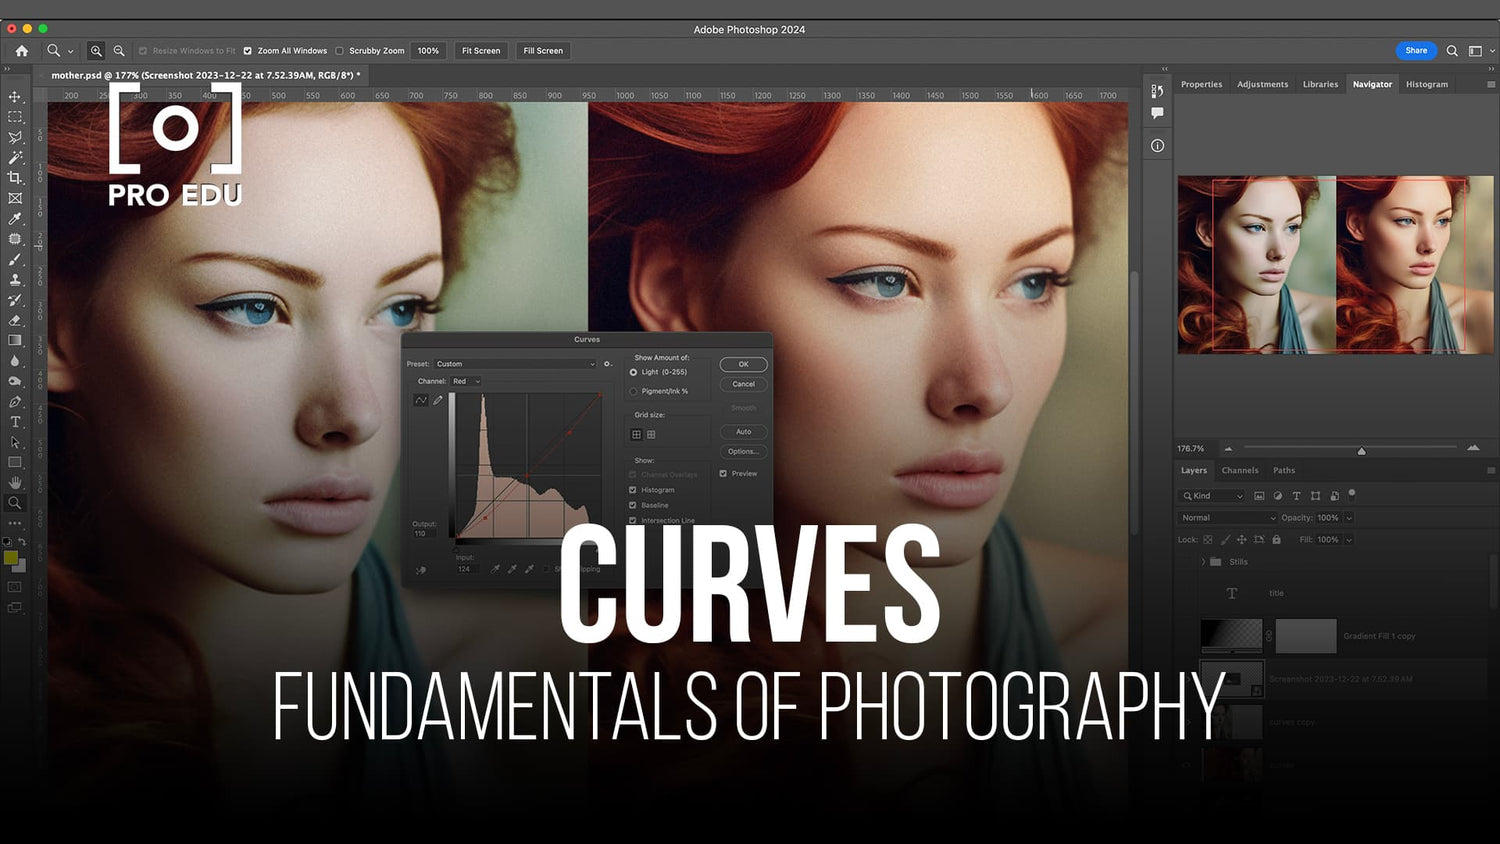Select the Hand tool
The width and height of the screenshot is (1500, 844).
pos(15,482)
